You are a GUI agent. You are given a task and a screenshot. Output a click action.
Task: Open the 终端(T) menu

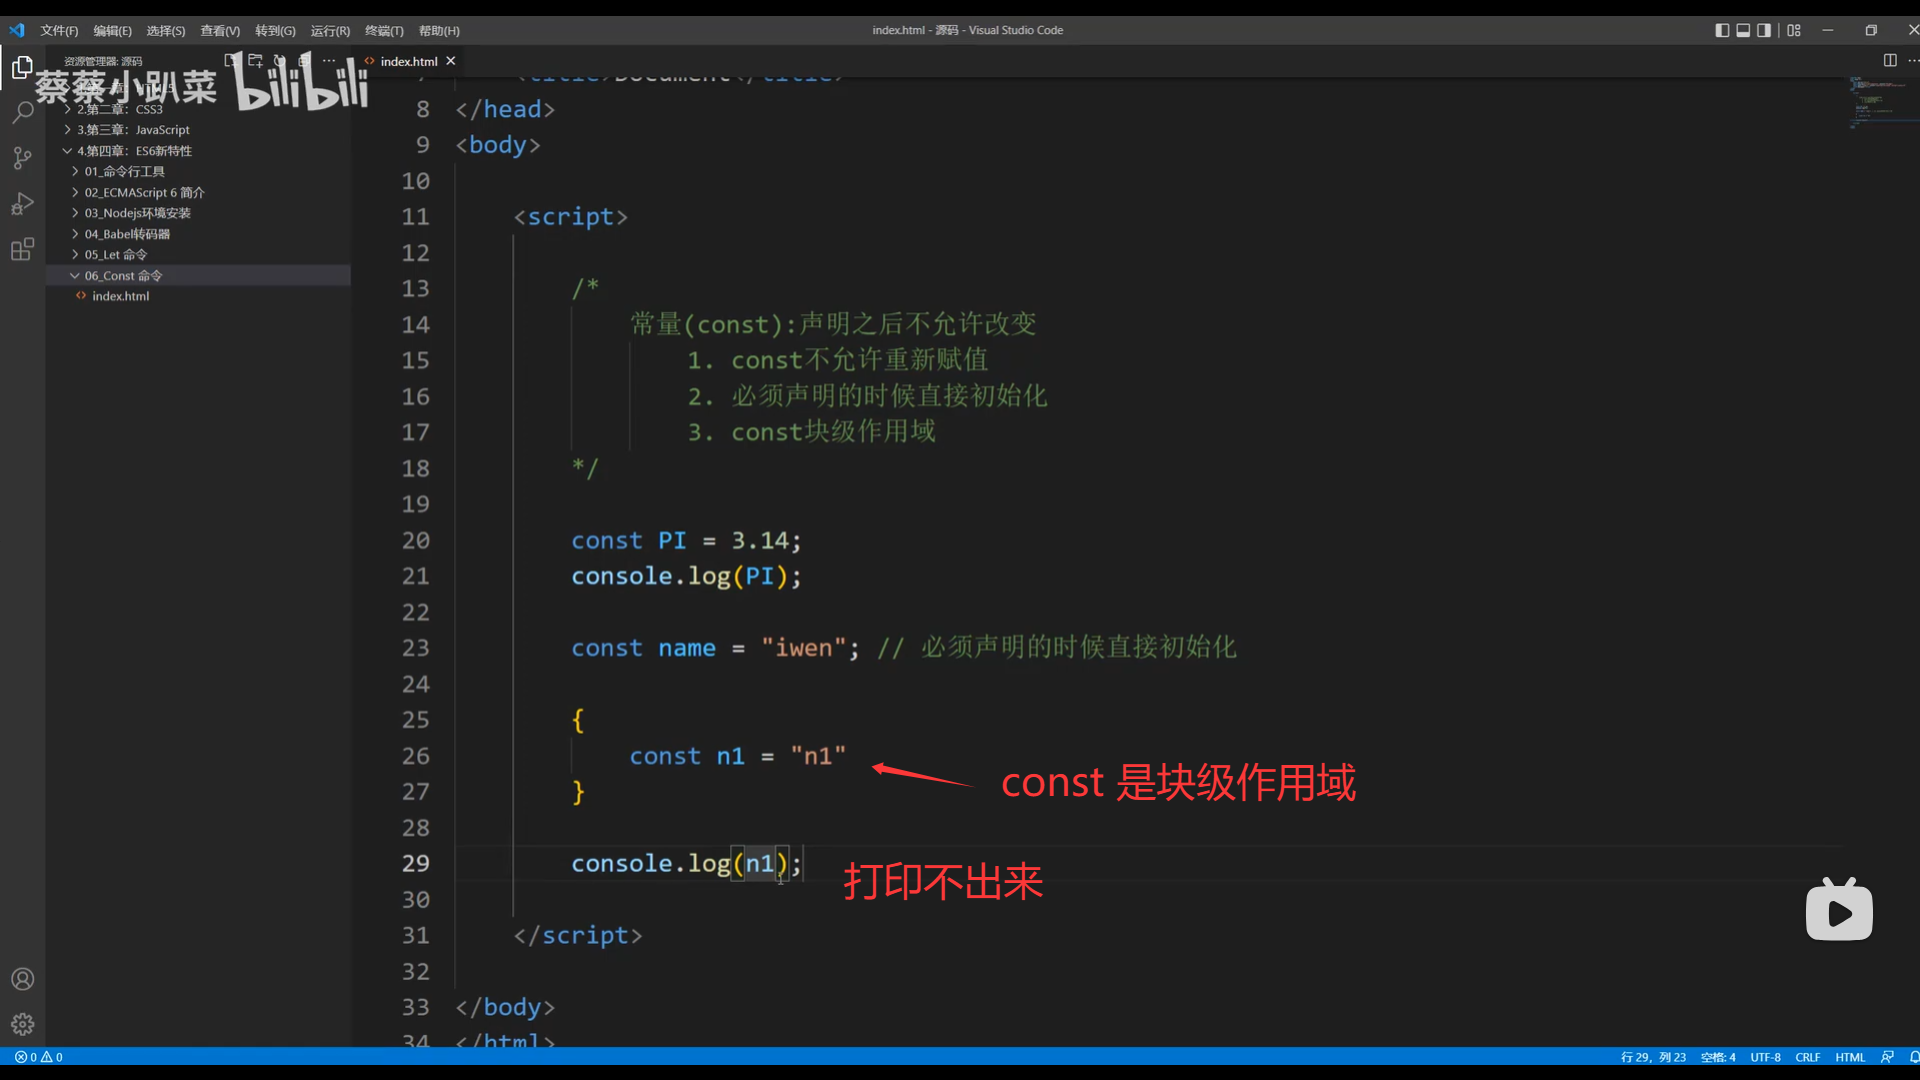coord(384,31)
